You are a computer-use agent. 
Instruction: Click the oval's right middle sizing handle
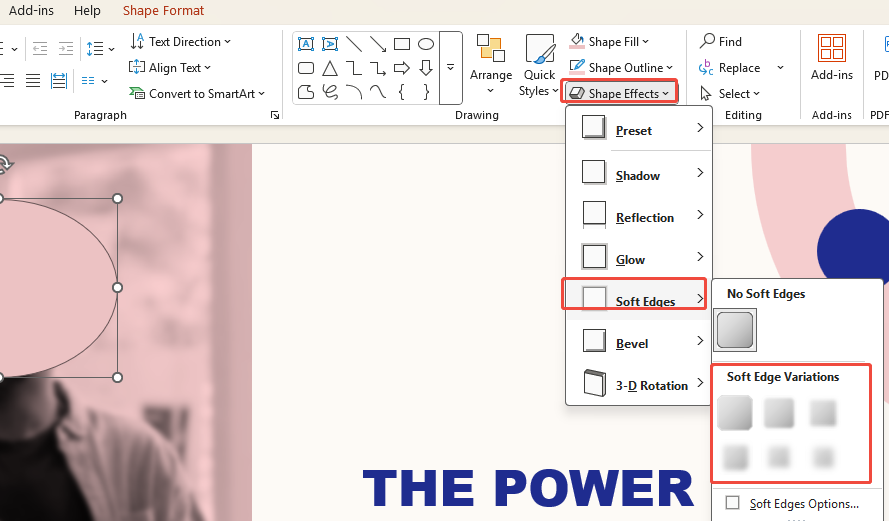coord(117,287)
